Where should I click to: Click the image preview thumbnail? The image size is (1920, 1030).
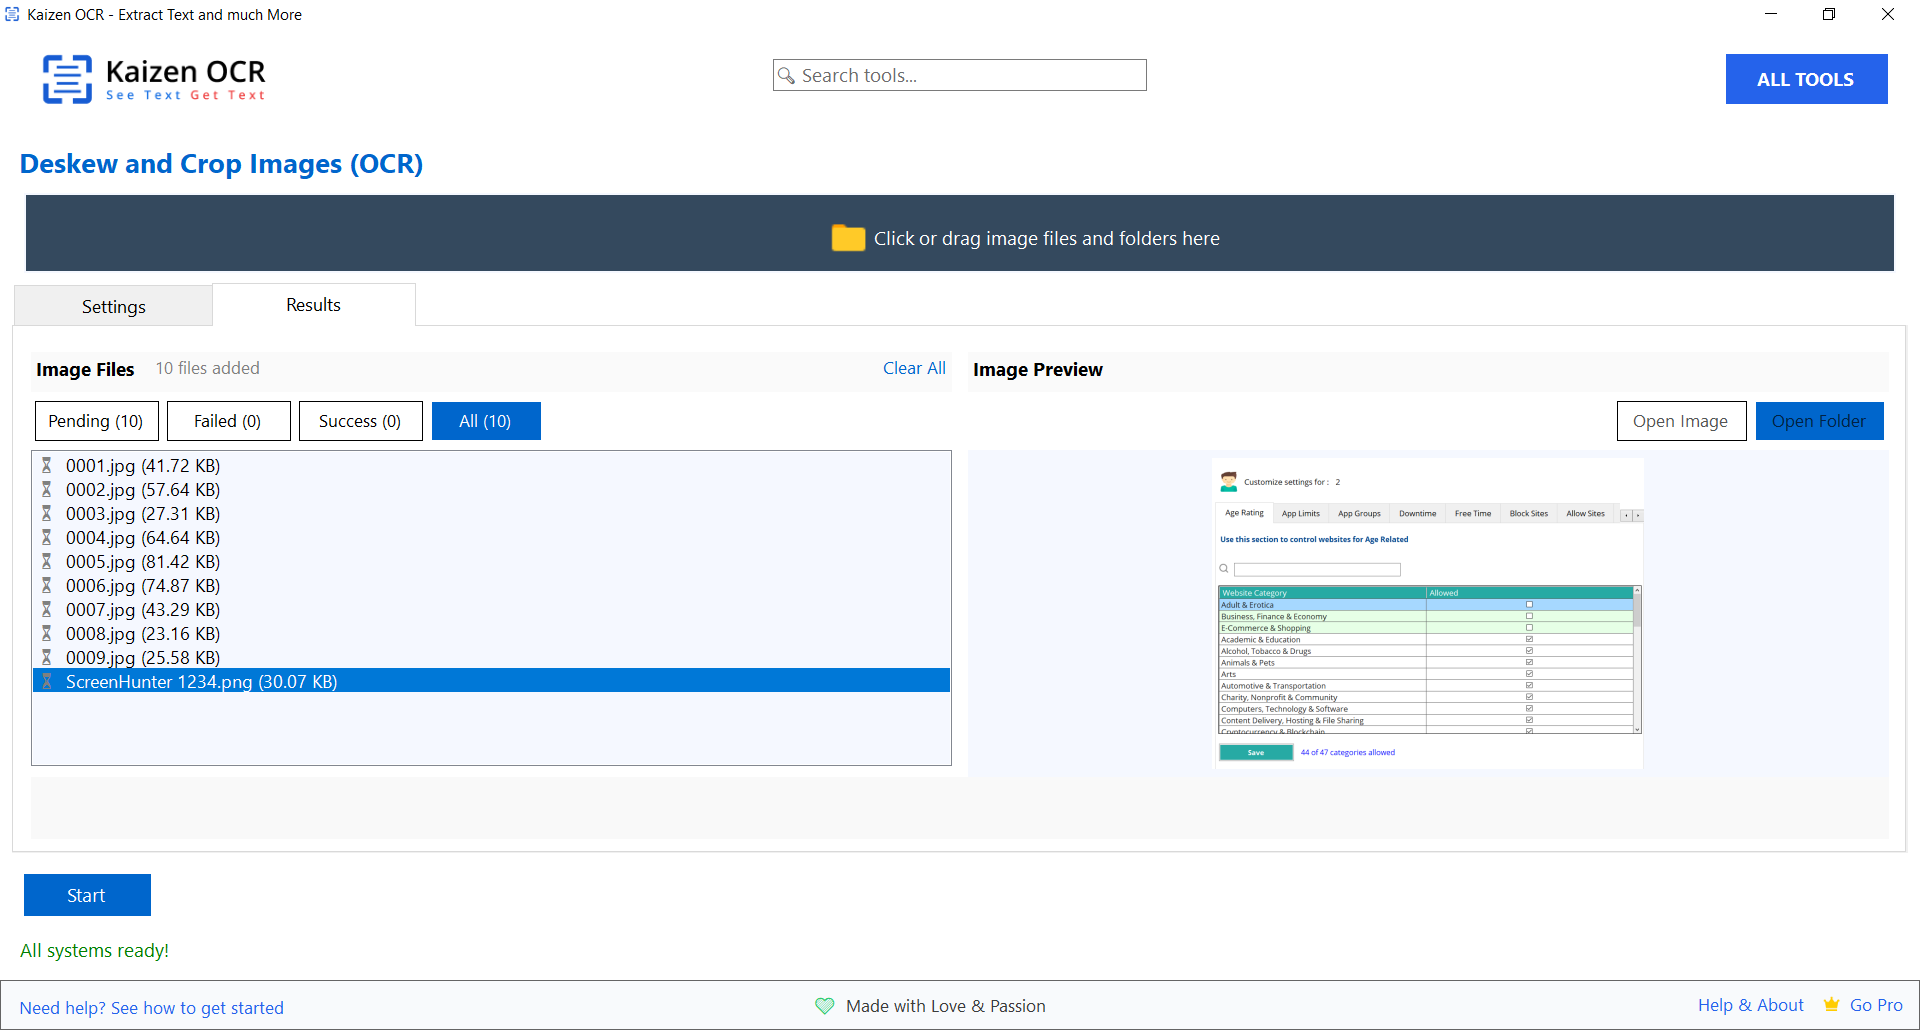click(1427, 613)
